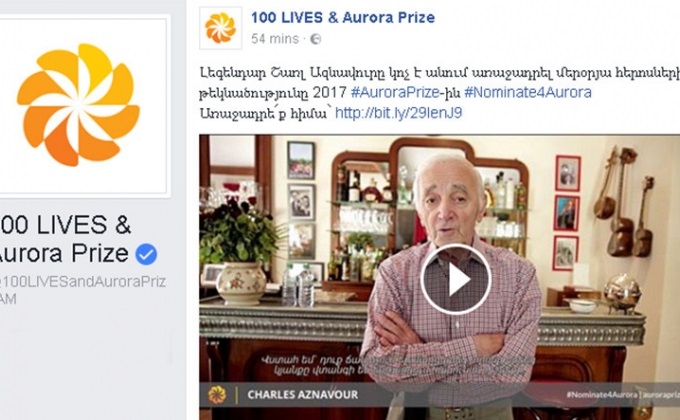The image size is (680, 420).
Task: Open the 100 LIVES & Aurora Prize post author link
Action: pos(343,17)
